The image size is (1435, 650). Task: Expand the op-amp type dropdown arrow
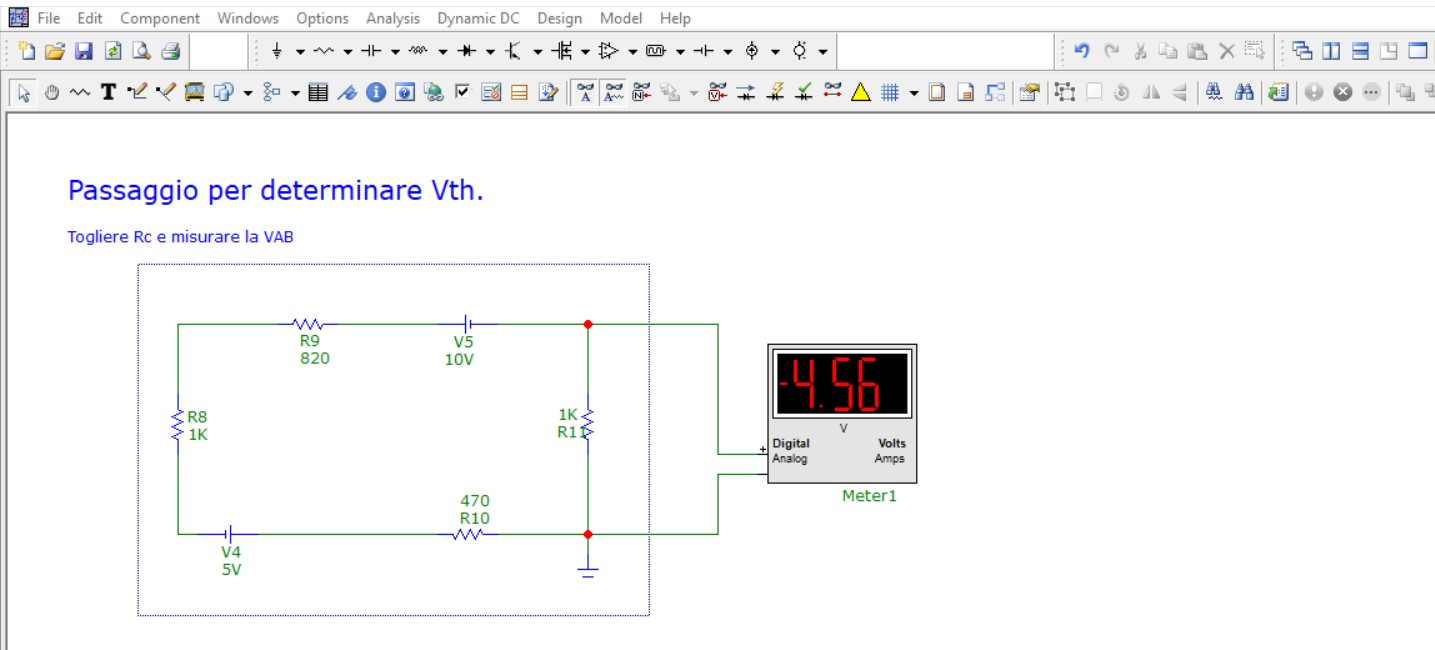pyautogui.click(x=633, y=52)
